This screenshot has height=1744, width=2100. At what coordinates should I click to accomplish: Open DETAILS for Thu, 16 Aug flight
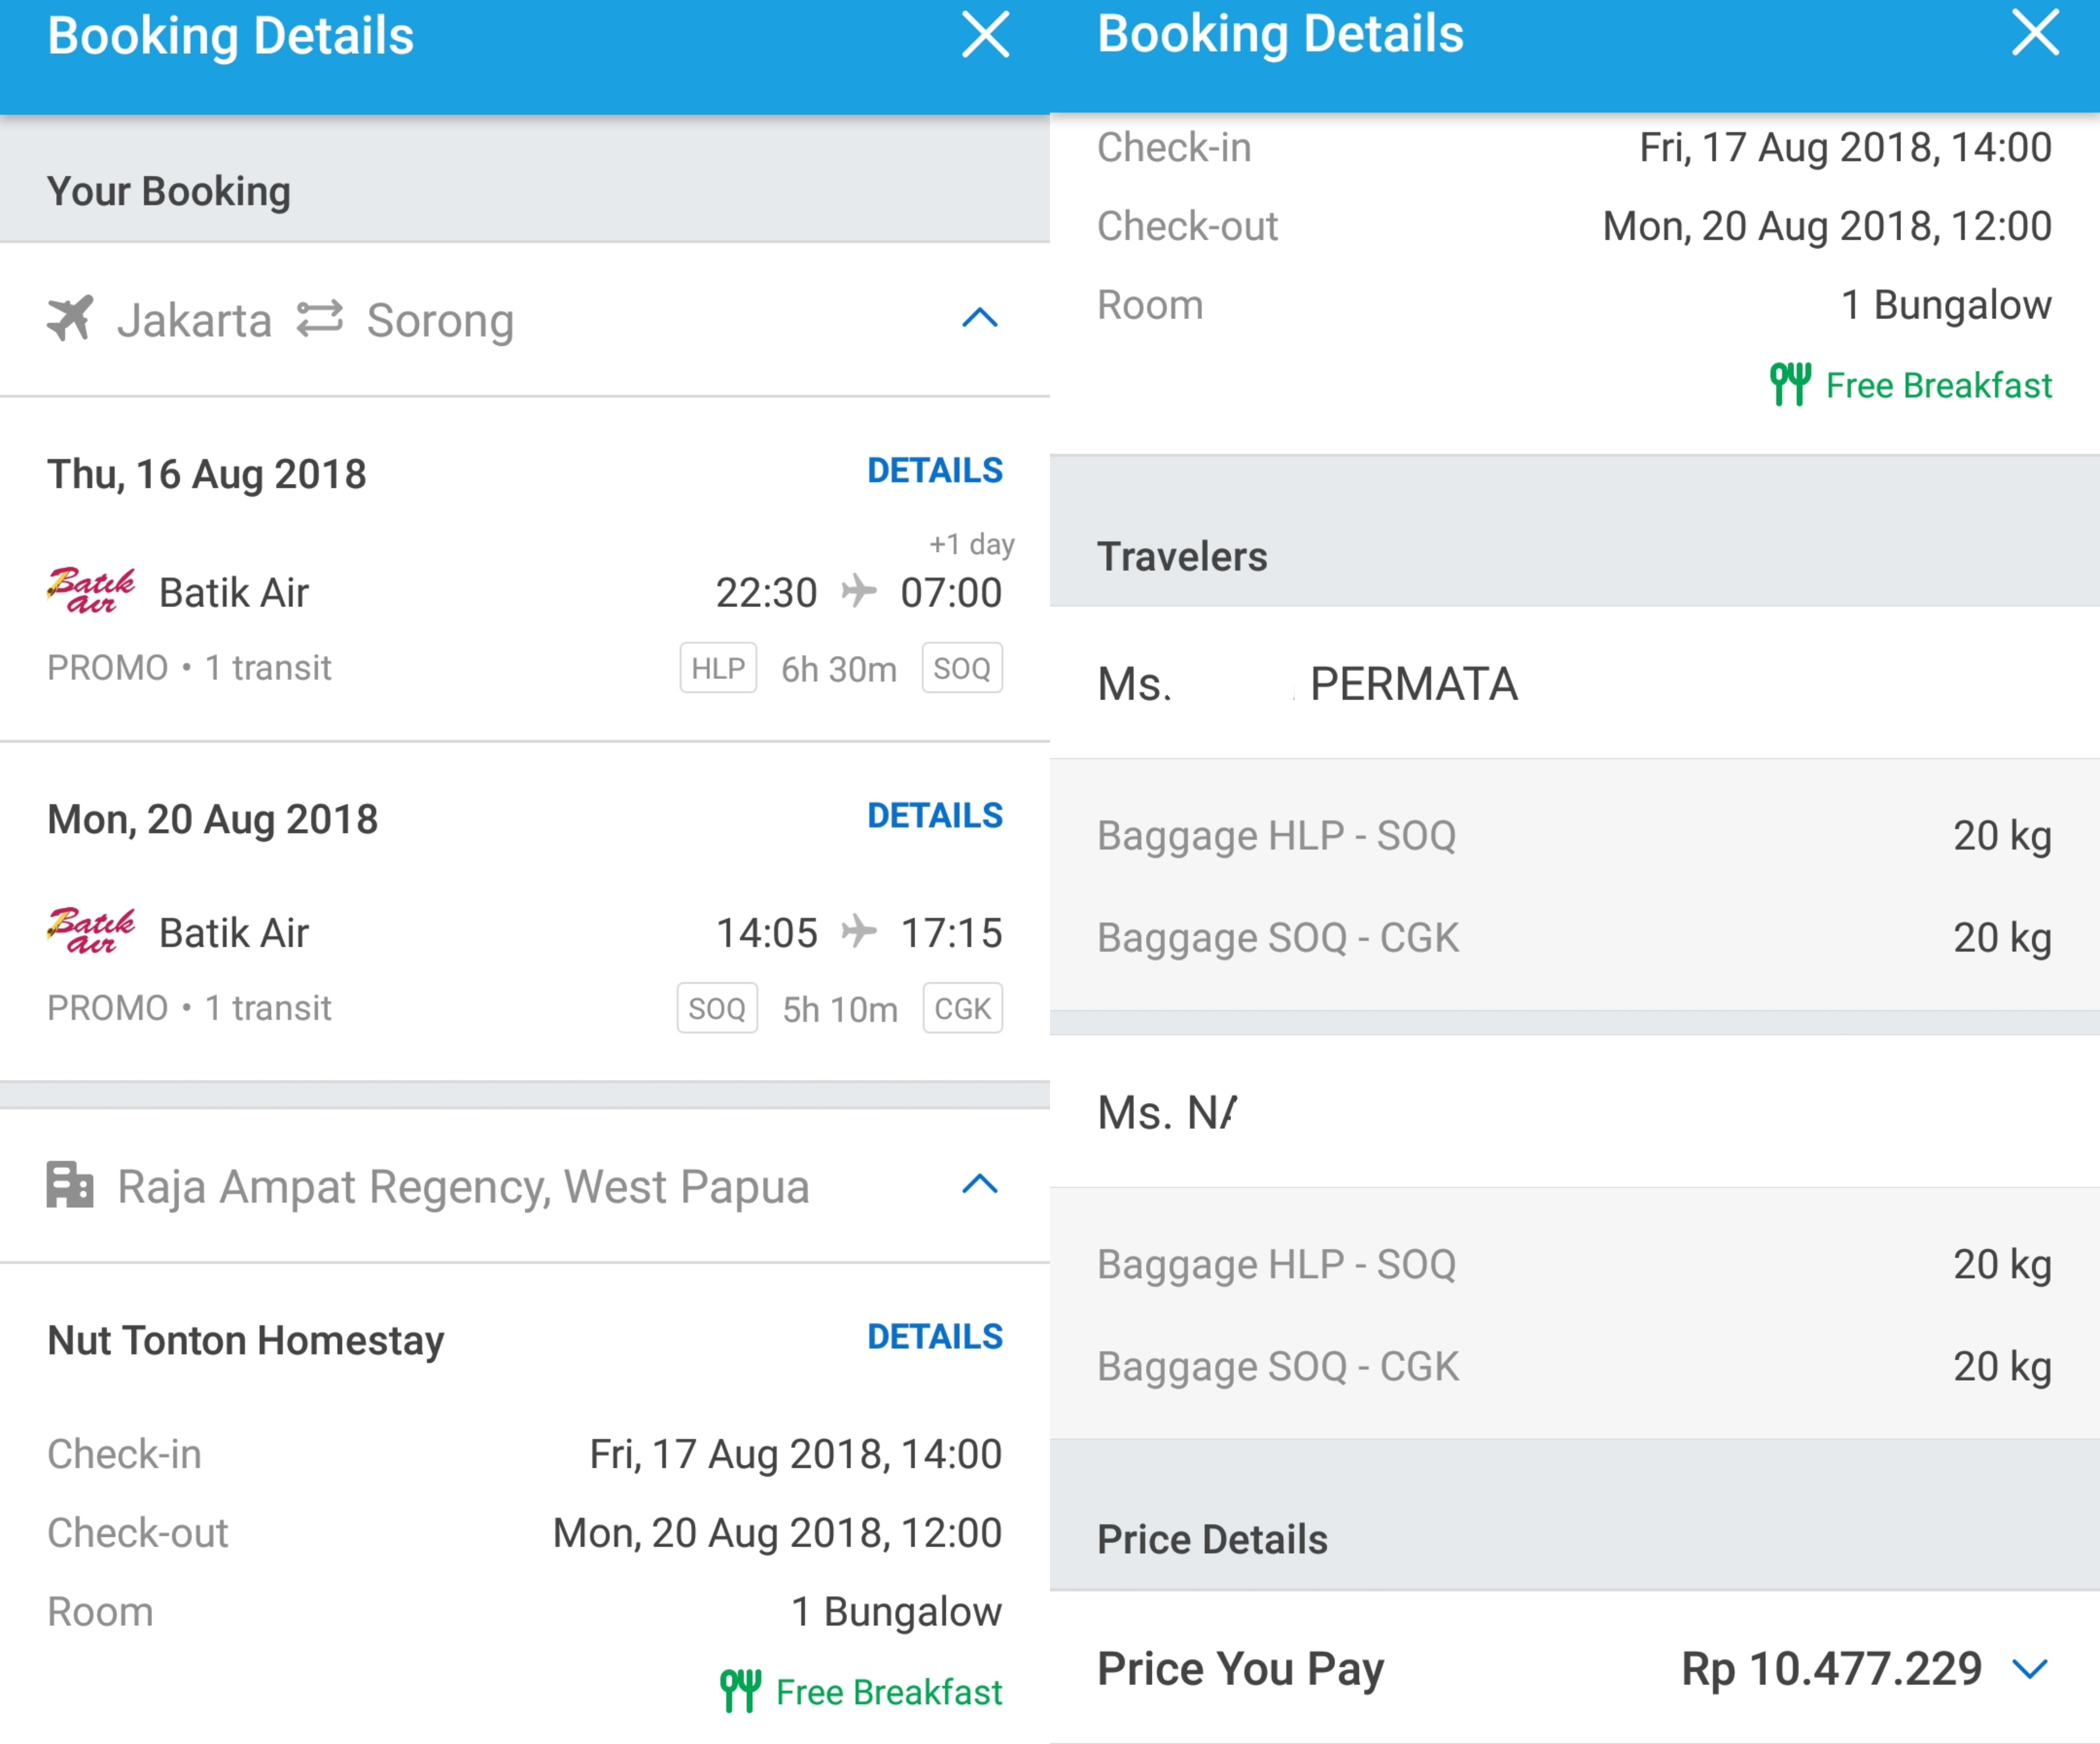tap(935, 470)
